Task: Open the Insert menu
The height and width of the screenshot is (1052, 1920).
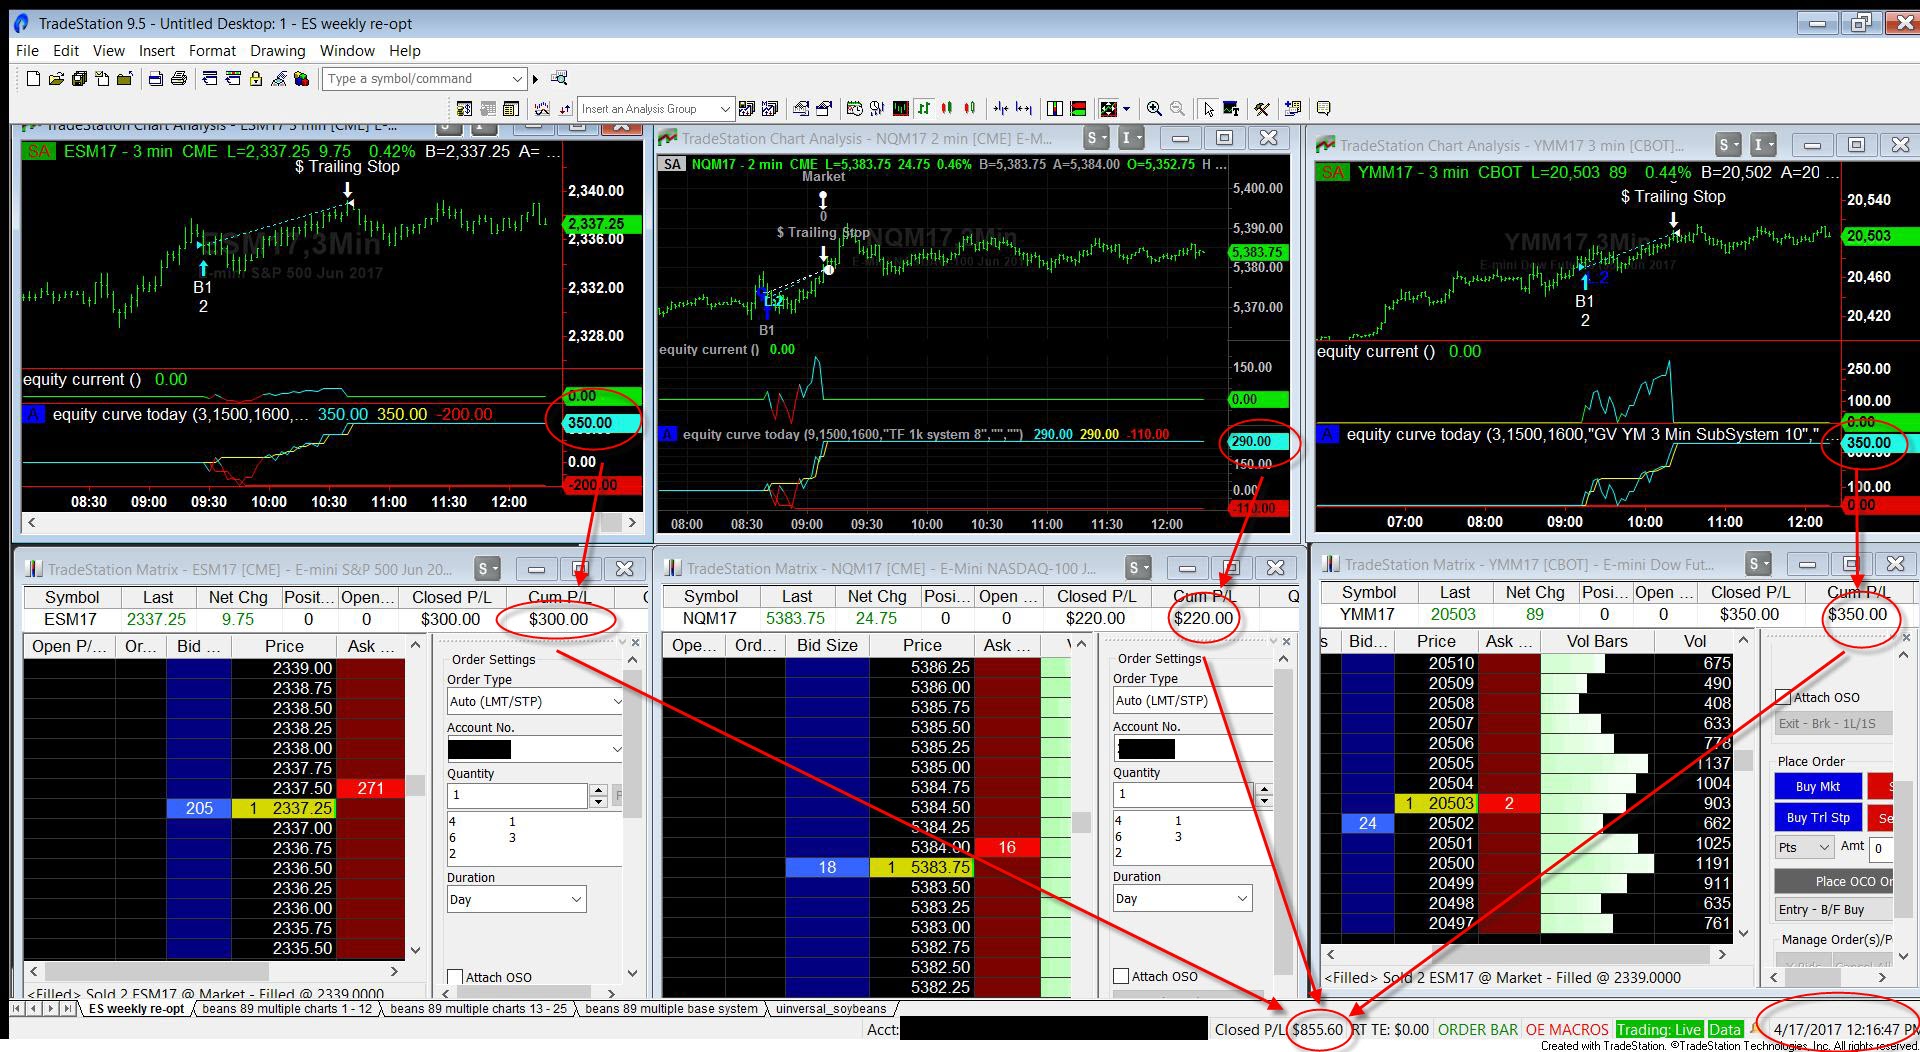Action: 156,50
